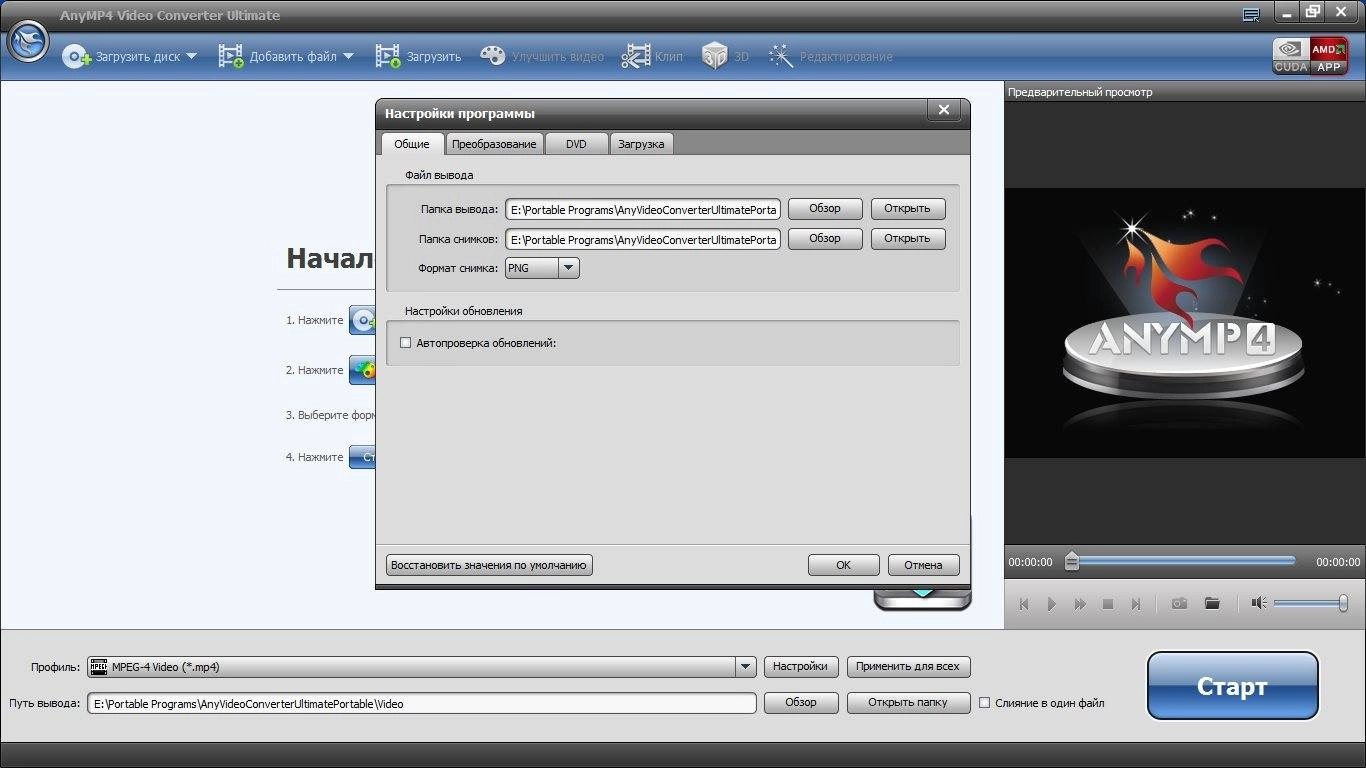Click the volume slider

pos(1311,603)
